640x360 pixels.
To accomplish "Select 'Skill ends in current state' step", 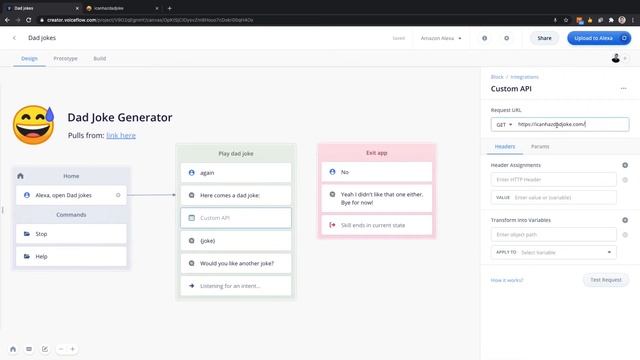I will click(x=377, y=225).
